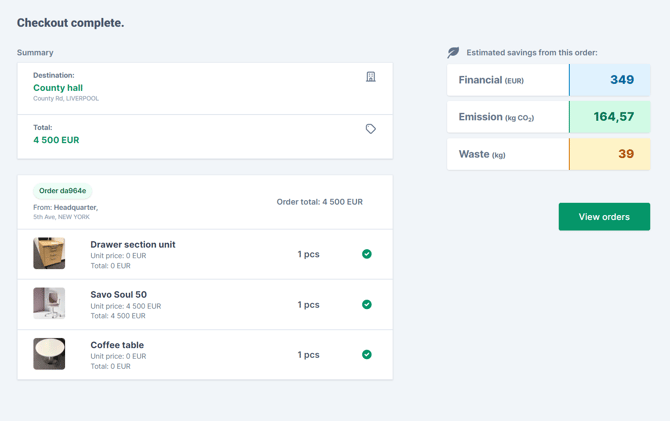Click the price tag icon beside Total

click(x=371, y=129)
